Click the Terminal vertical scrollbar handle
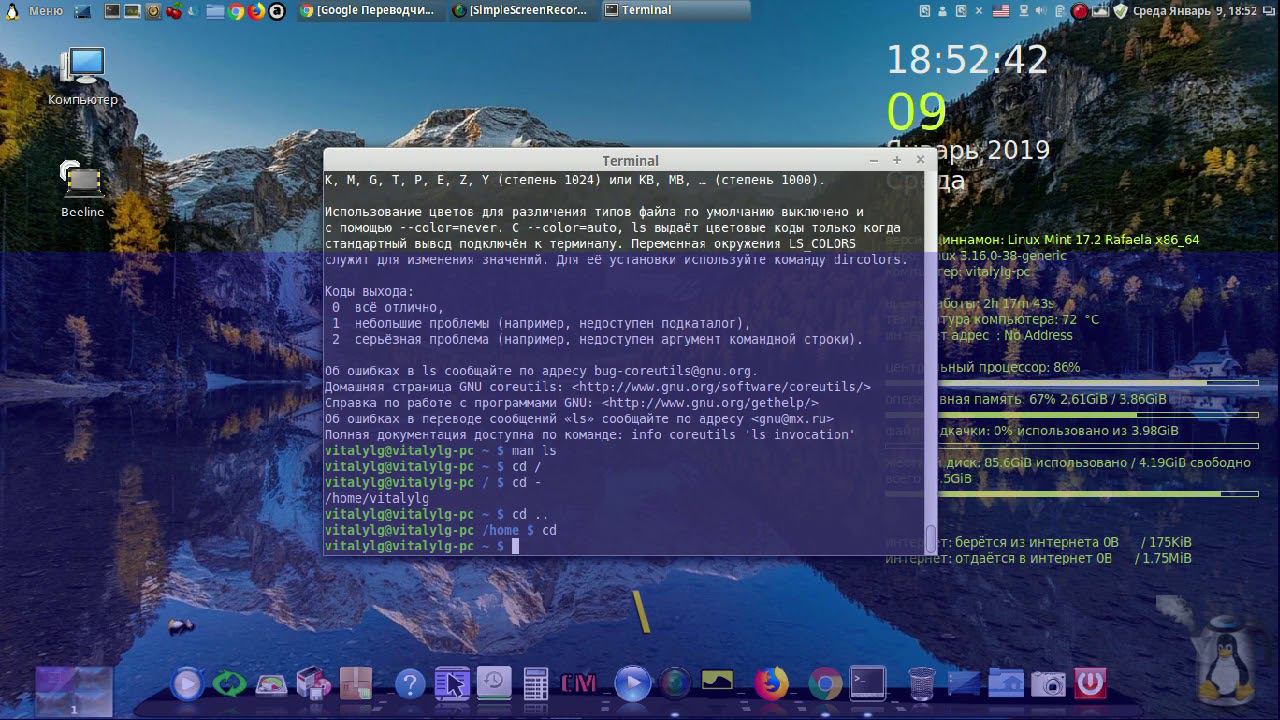 (x=931, y=539)
